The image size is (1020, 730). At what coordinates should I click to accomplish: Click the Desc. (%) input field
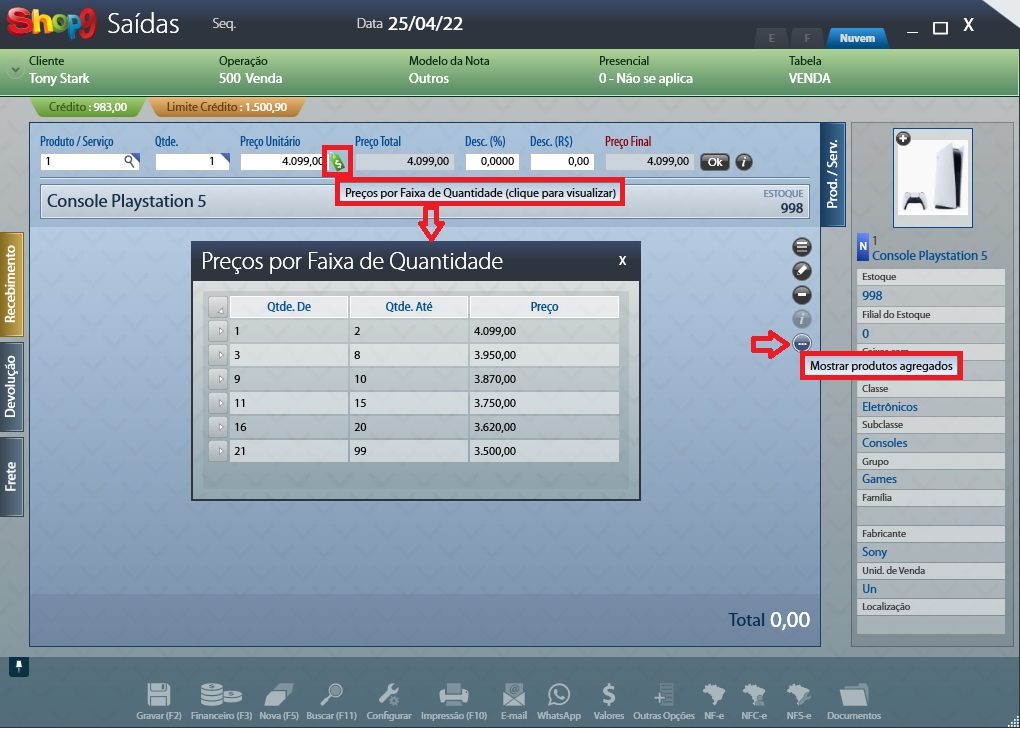pos(492,161)
